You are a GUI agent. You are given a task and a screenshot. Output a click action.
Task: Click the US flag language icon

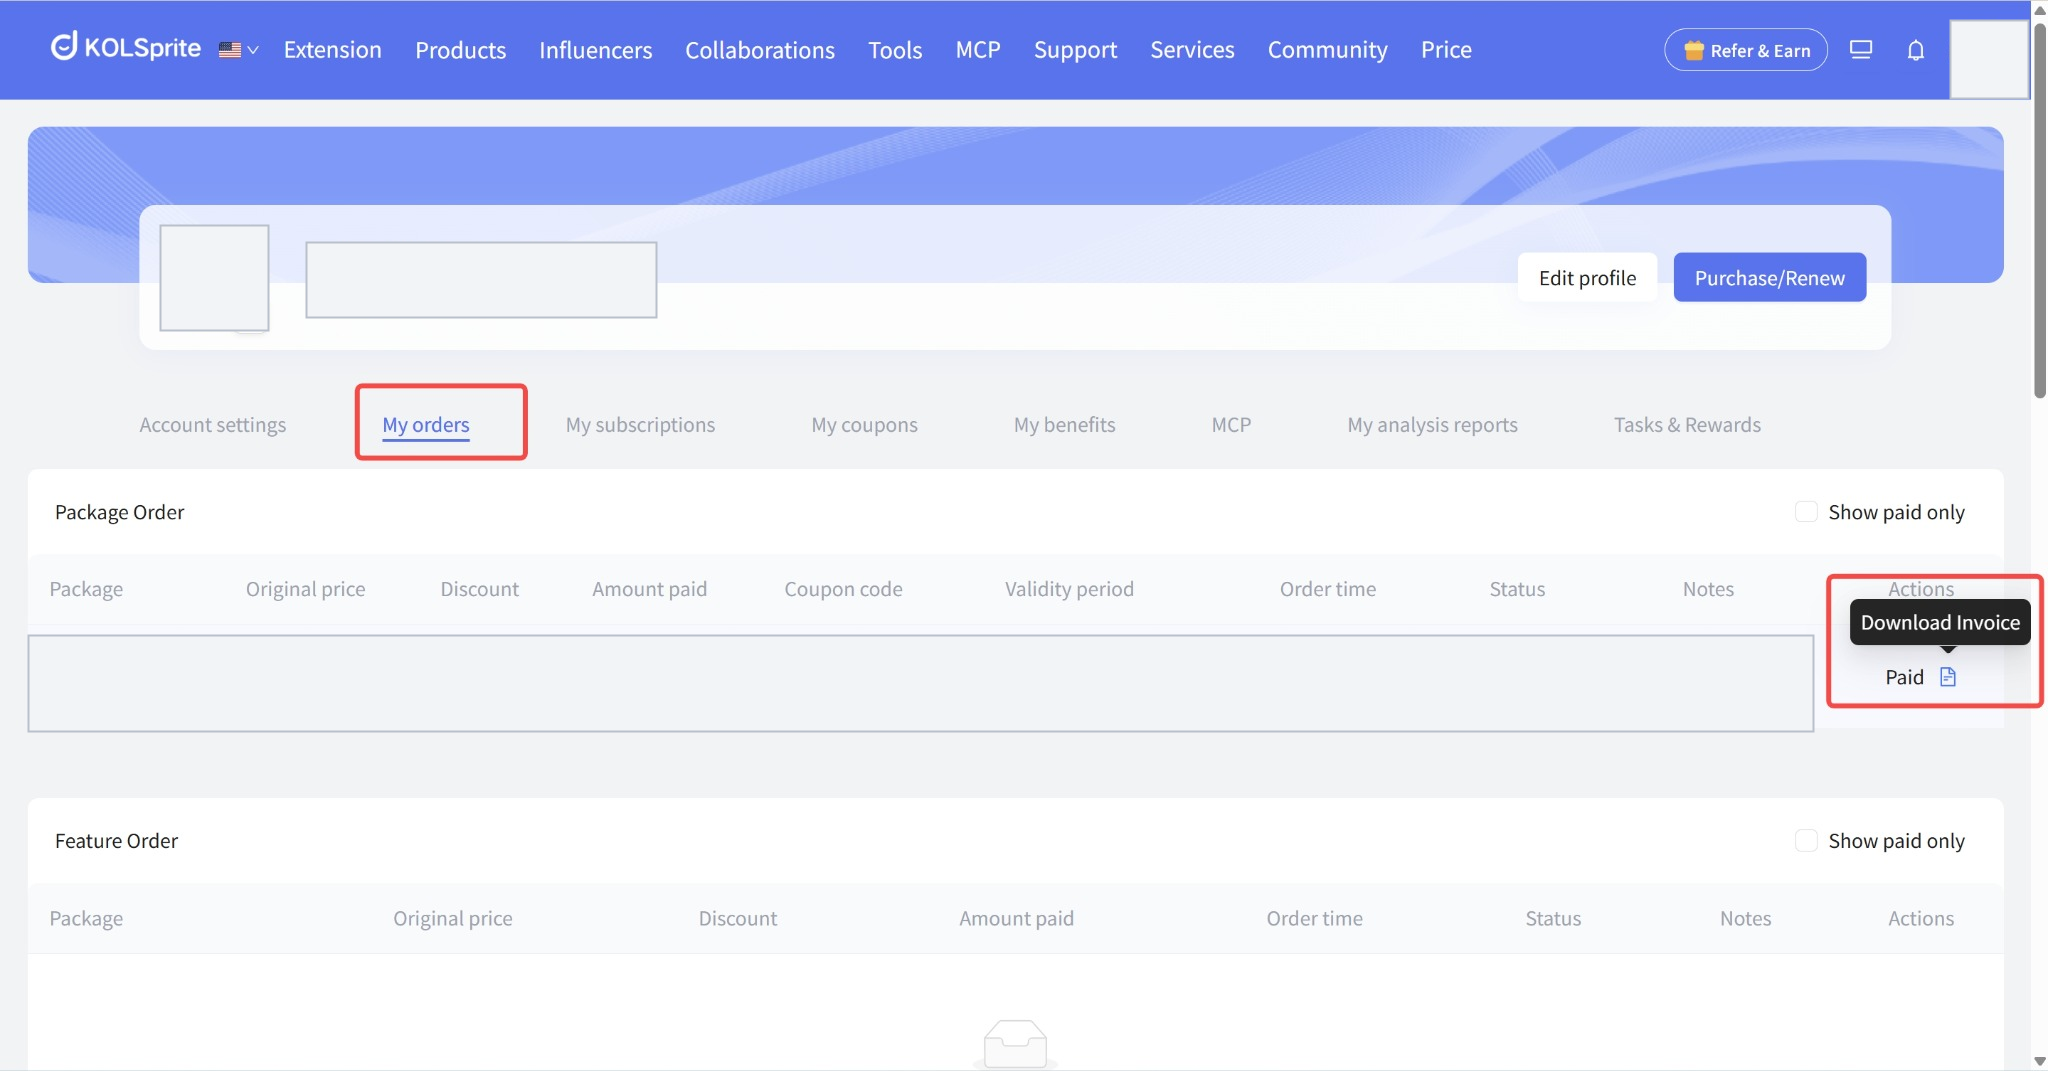click(230, 49)
